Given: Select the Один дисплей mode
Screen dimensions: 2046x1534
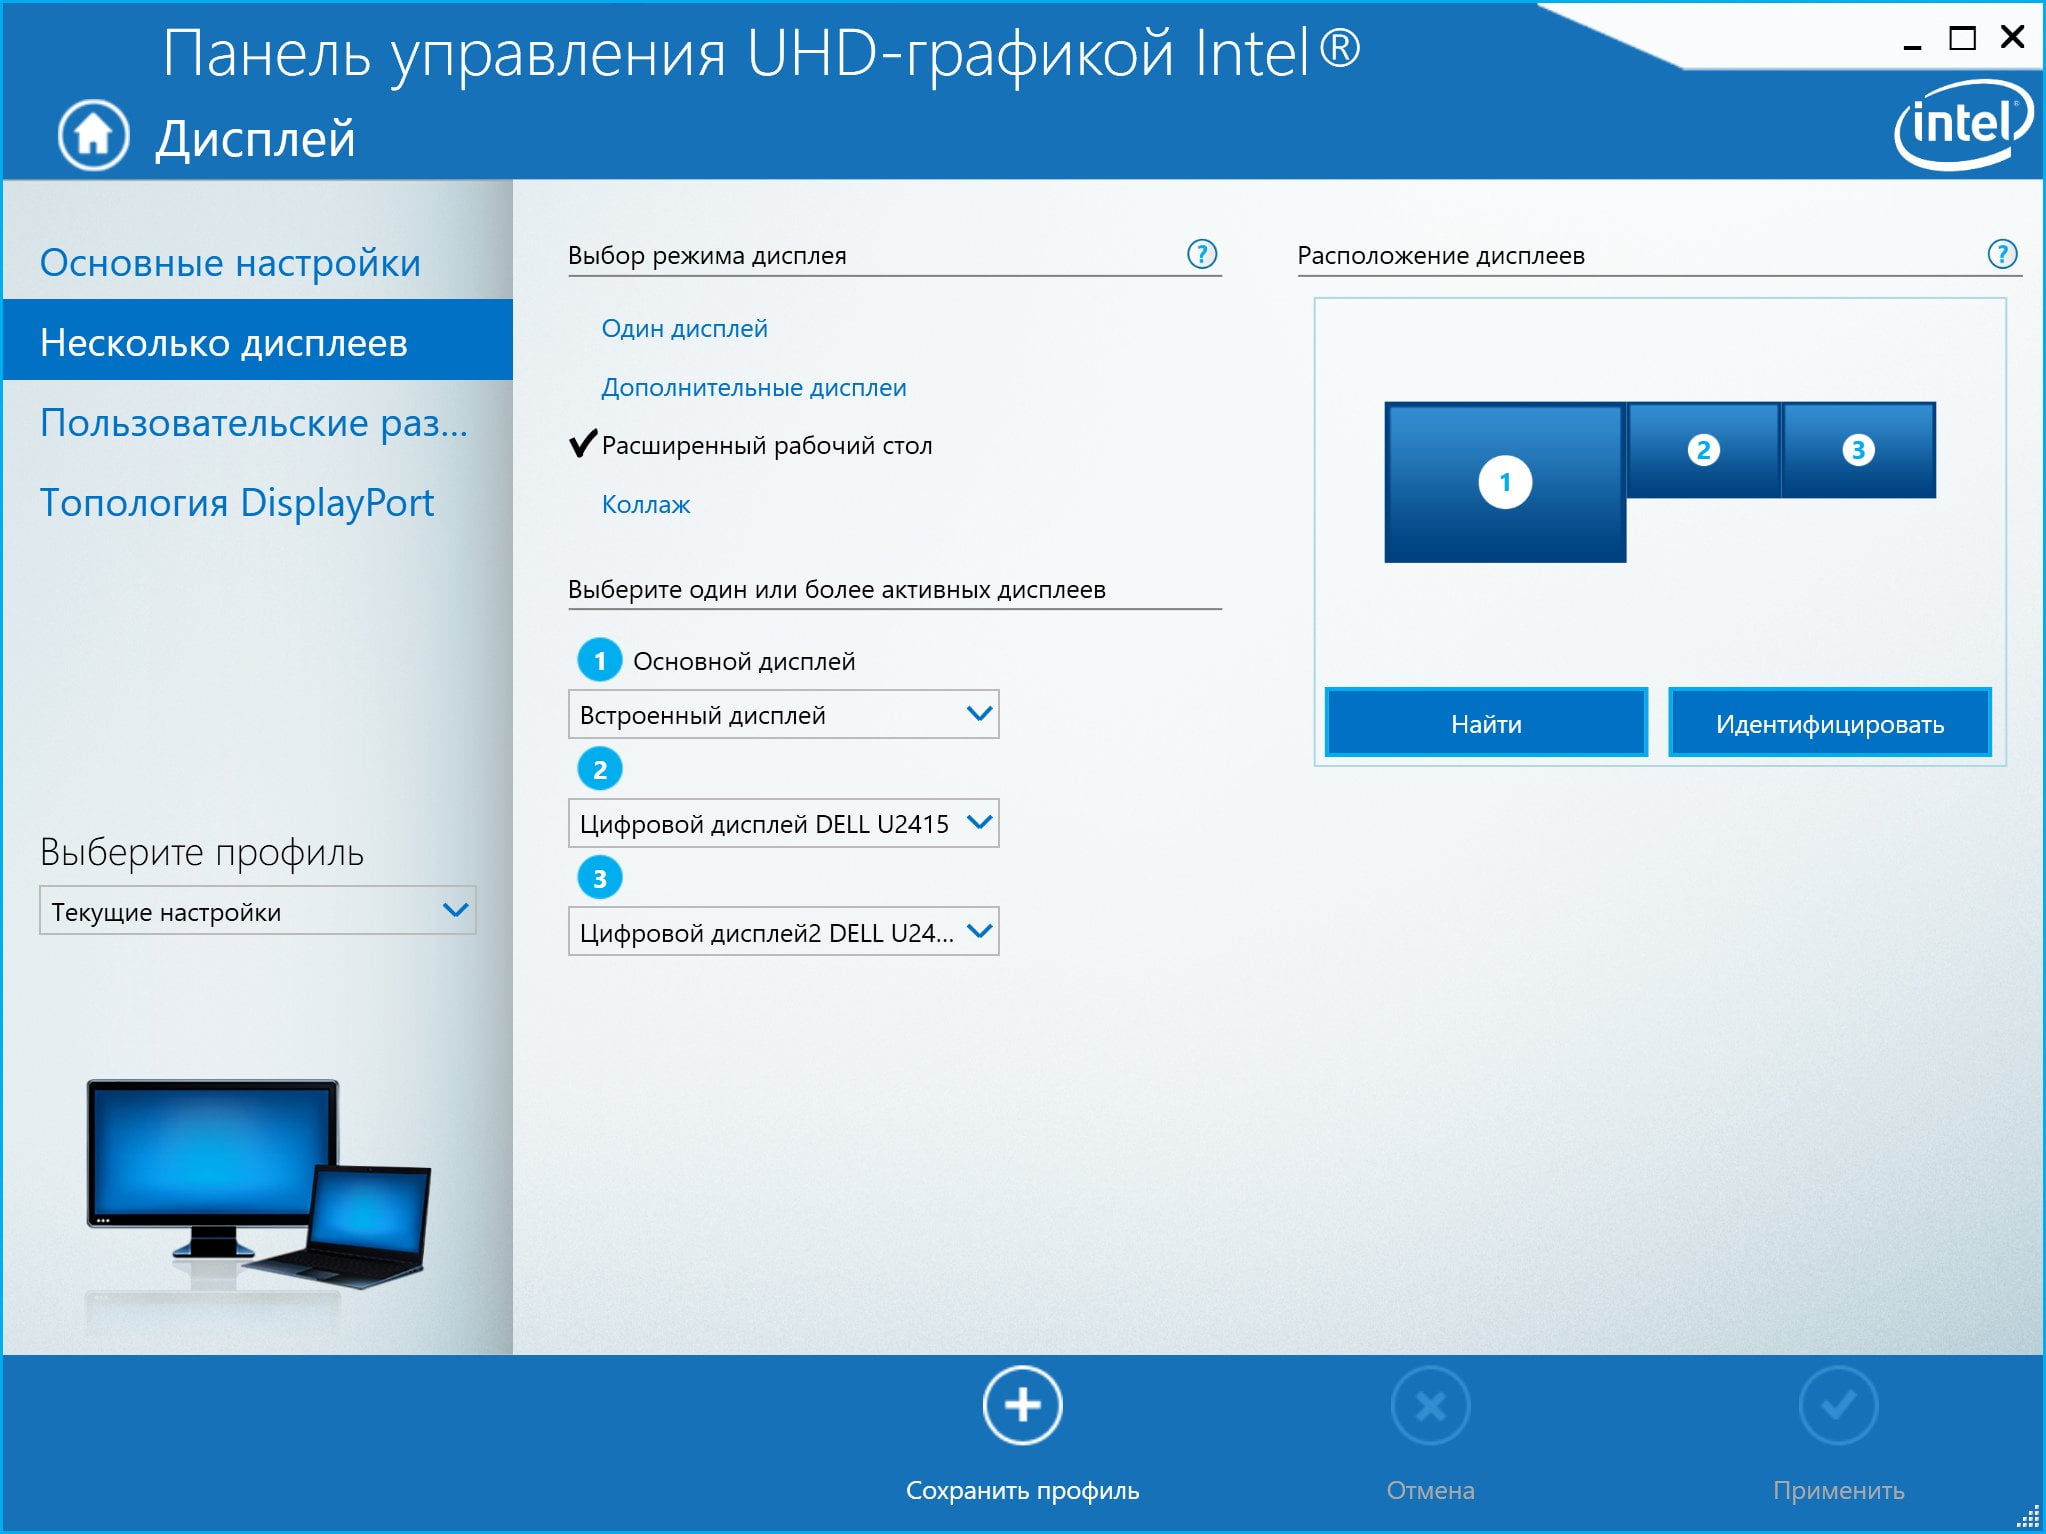Looking at the screenshot, I should click(684, 328).
